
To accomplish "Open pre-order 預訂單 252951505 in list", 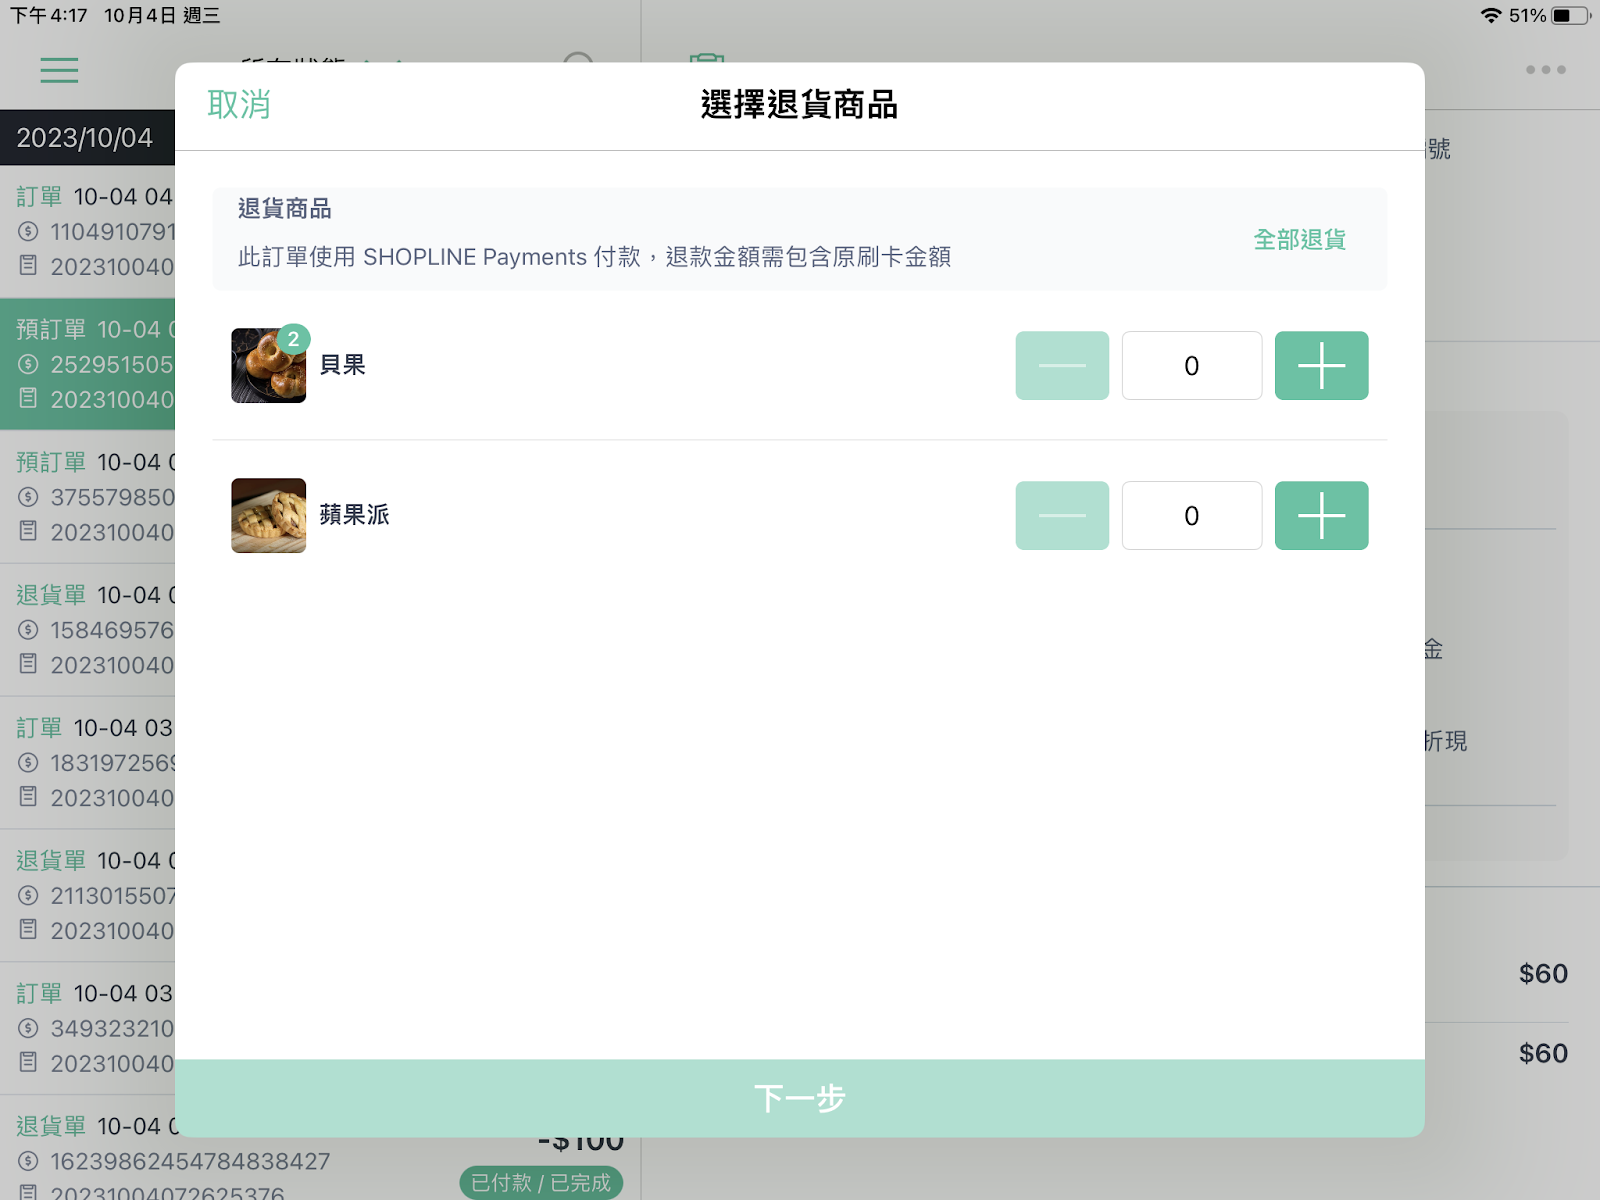I will click(88, 364).
